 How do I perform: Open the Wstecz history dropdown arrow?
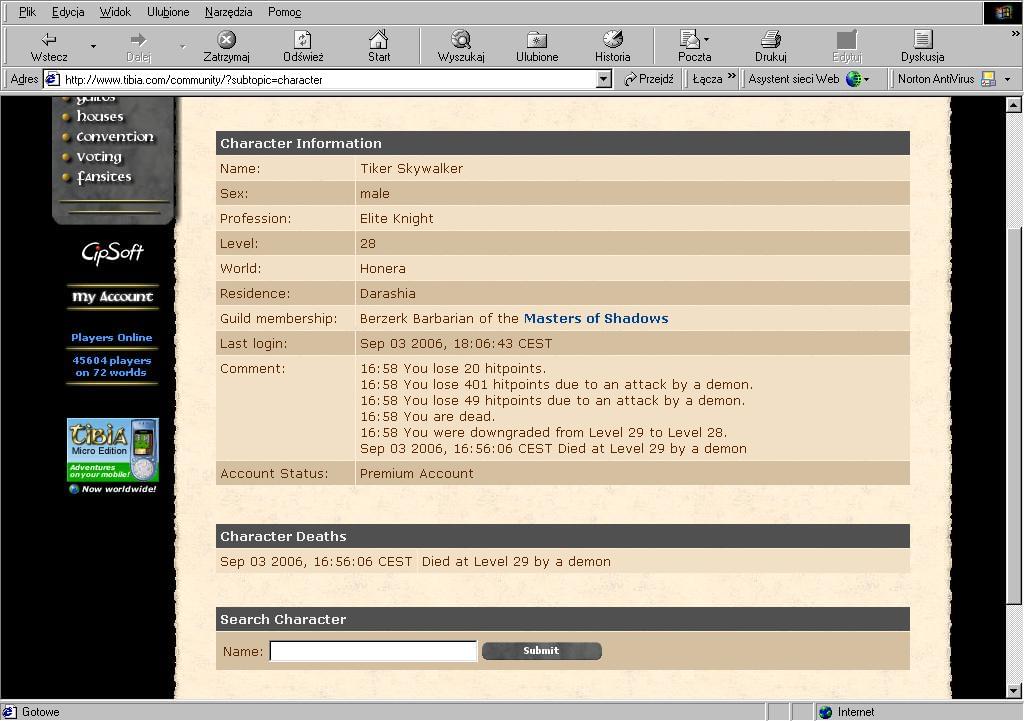93,46
